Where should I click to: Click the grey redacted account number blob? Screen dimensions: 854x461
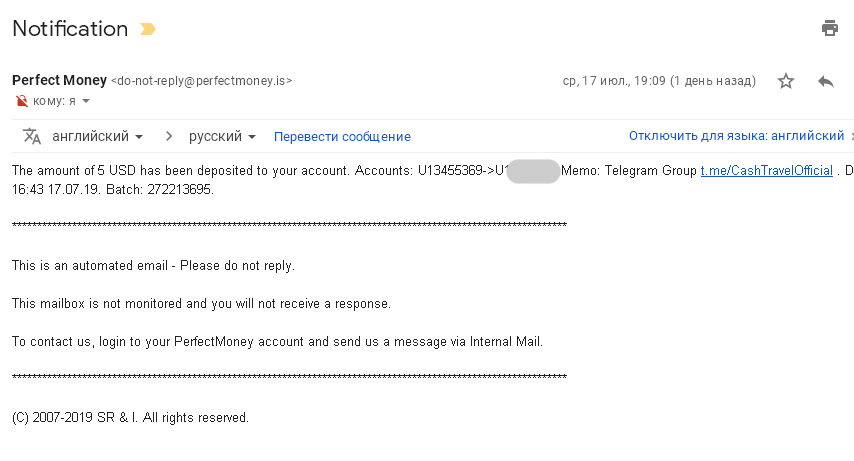[x=533, y=171]
